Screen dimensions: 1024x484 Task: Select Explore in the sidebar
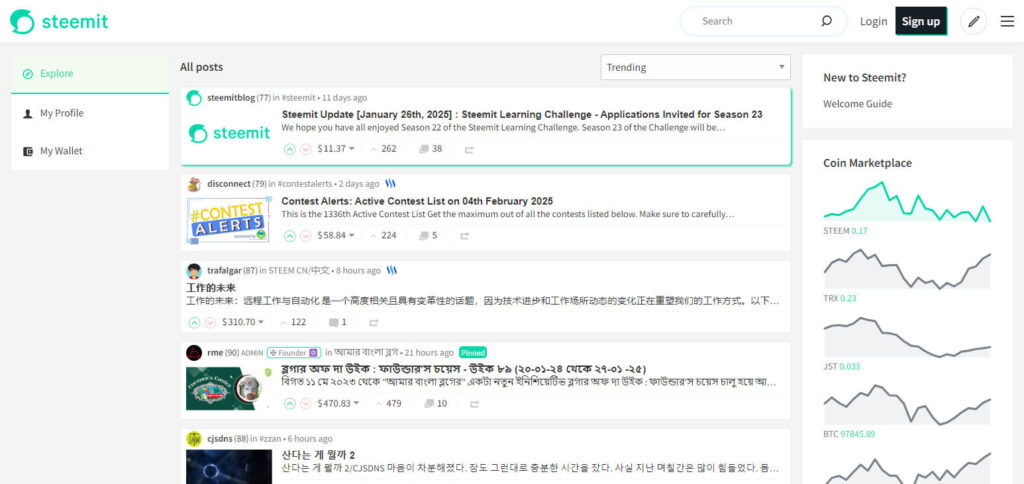tap(90, 74)
